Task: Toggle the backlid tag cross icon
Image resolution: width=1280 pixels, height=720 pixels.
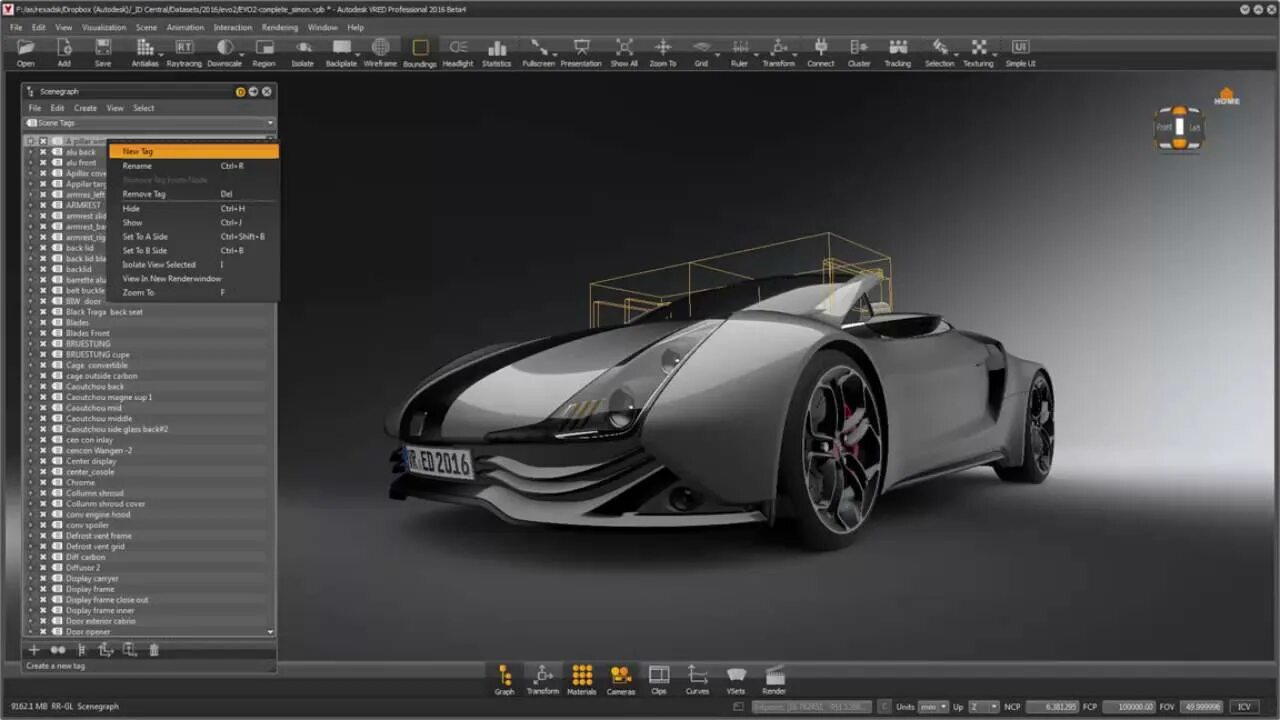Action: click(x=44, y=268)
